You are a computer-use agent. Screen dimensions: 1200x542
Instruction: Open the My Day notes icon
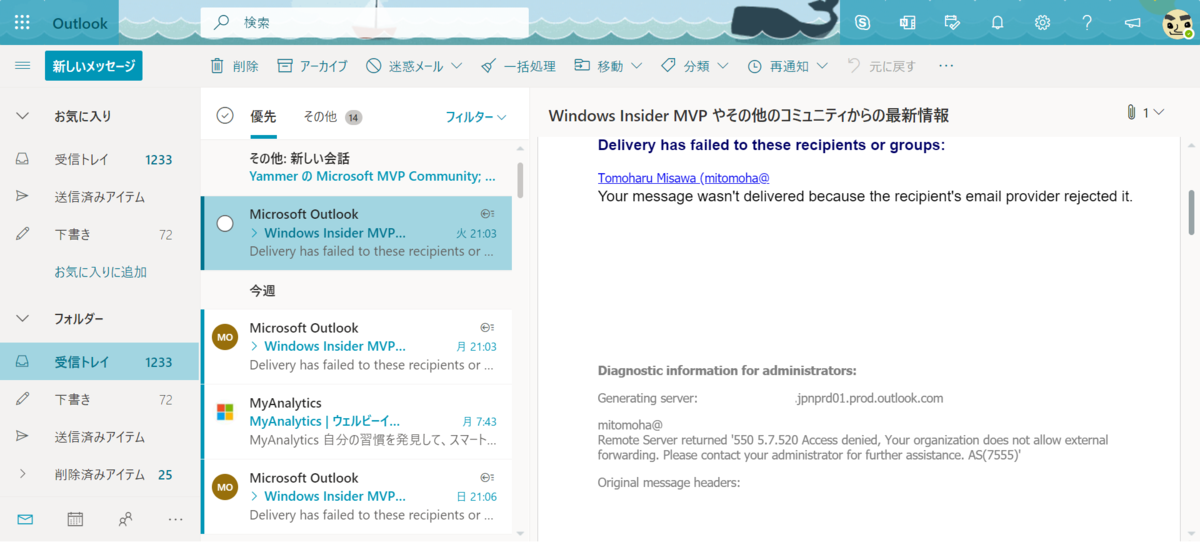pos(952,22)
